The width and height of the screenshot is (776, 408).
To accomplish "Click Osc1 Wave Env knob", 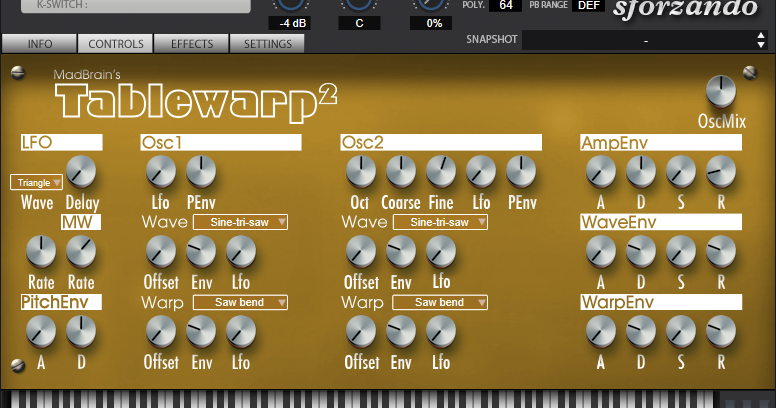I will (x=201, y=251).
